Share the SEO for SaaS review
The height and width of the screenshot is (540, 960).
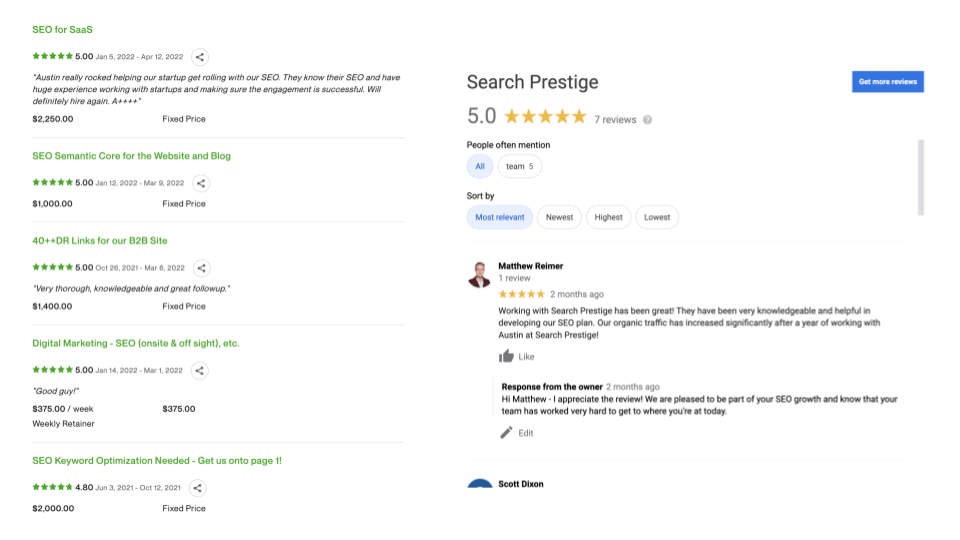(200, 57)
